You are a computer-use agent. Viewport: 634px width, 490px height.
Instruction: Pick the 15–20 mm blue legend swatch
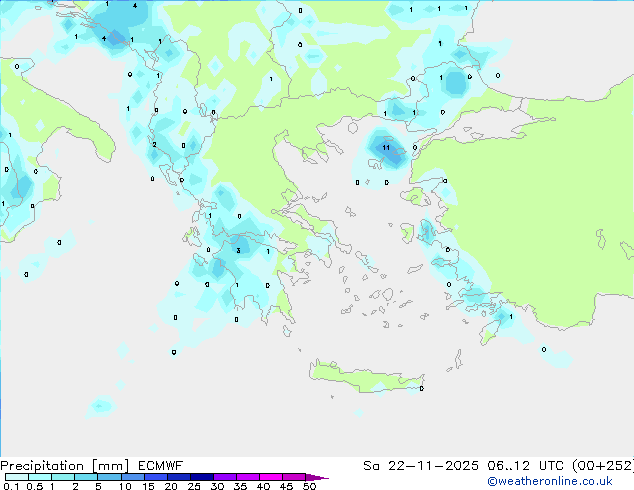pyautogui.click(x=155, y=477)
